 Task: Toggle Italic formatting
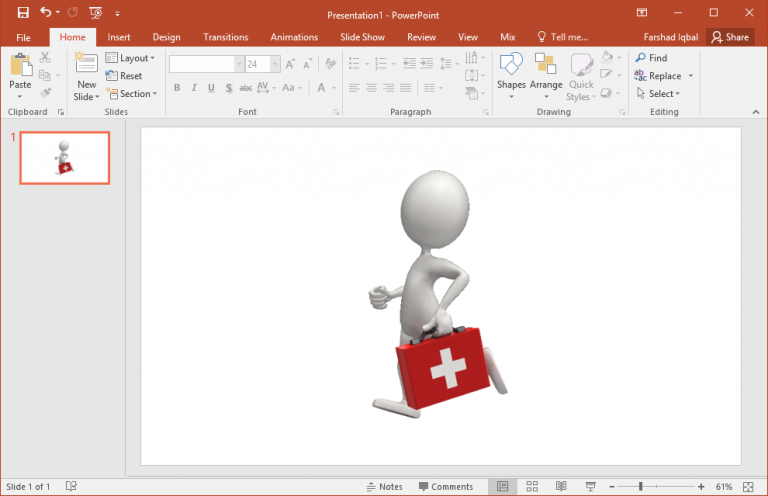pyautogui.click(x=194, y=88)
